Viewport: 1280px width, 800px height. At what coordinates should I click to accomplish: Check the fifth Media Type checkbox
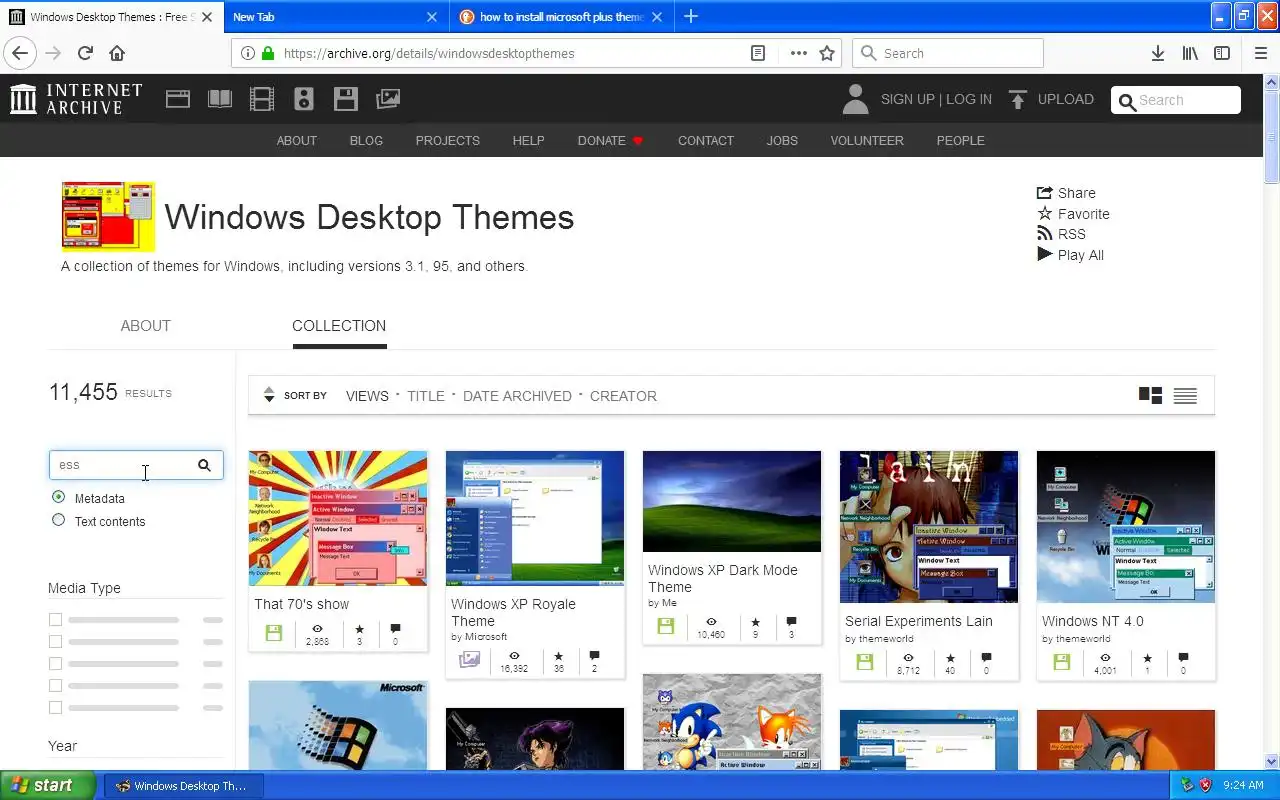tap(55, 708)
